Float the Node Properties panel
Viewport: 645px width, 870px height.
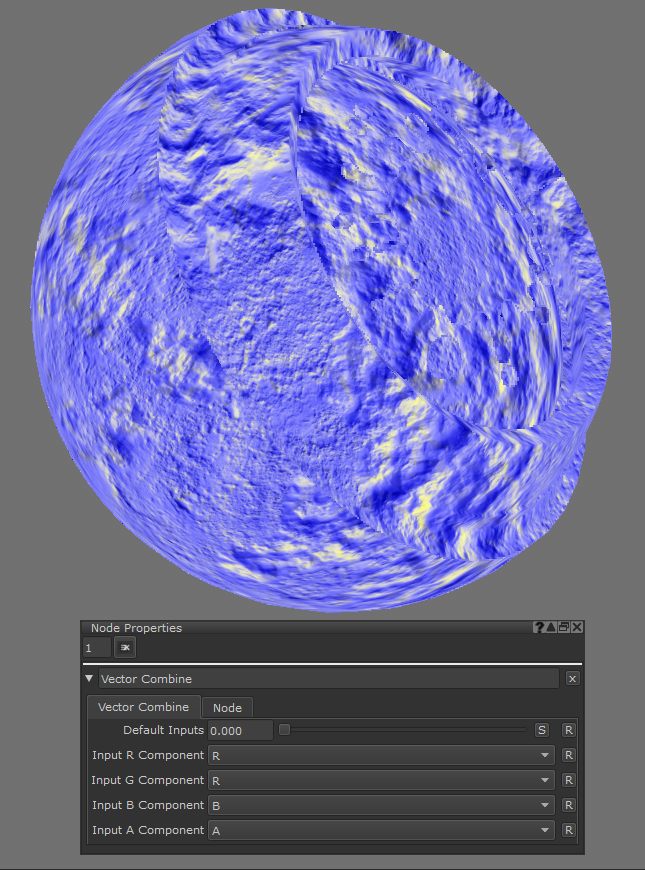(564, 628)
